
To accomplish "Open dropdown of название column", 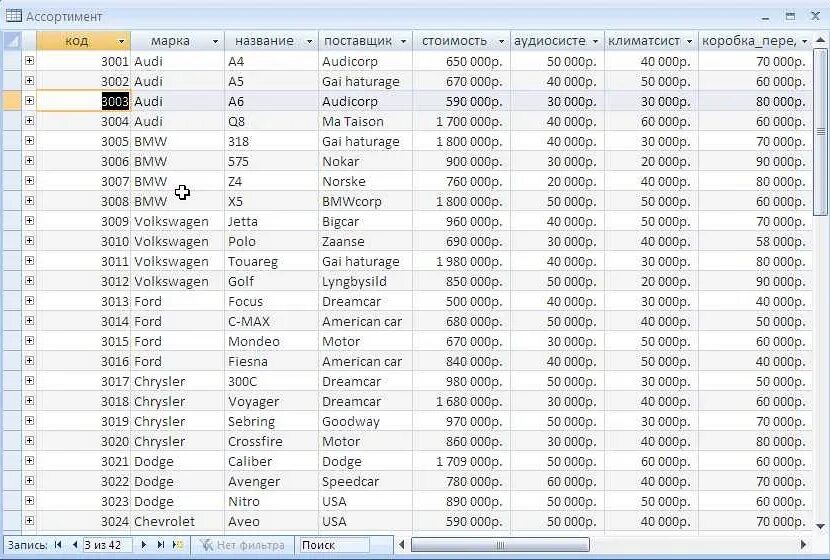I will click(310, 41).
